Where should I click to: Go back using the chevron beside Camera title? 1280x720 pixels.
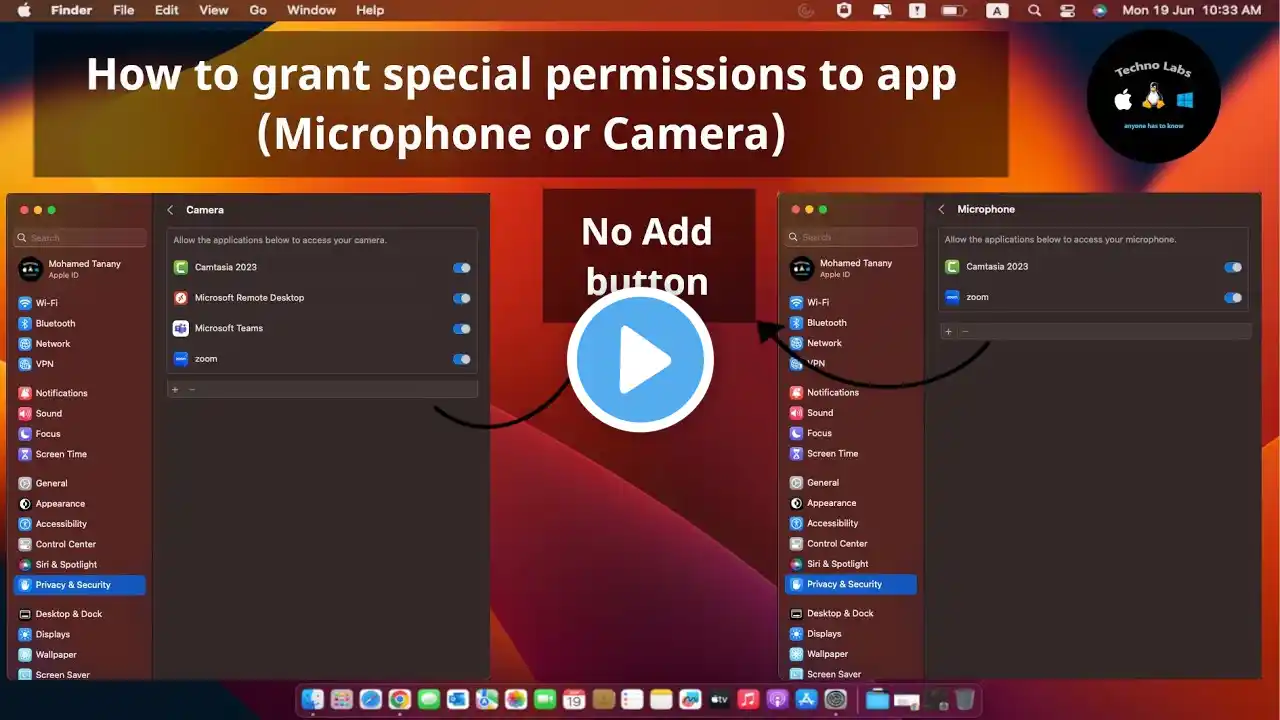170,210
